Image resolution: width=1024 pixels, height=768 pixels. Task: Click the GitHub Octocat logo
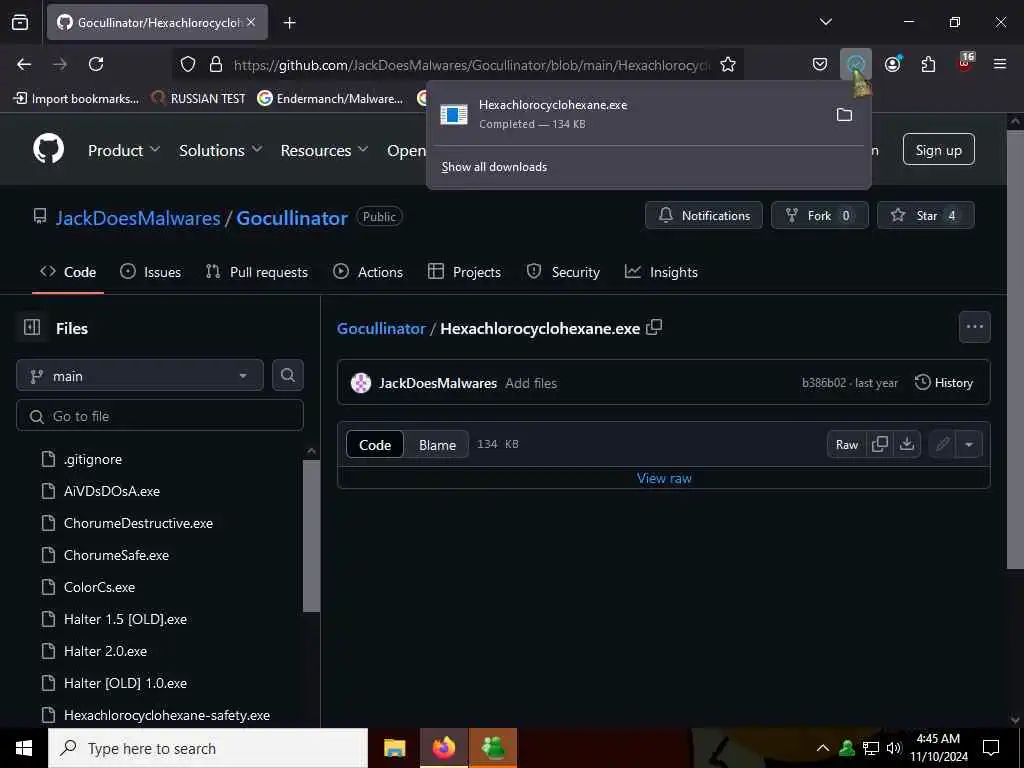coord(49,149)
